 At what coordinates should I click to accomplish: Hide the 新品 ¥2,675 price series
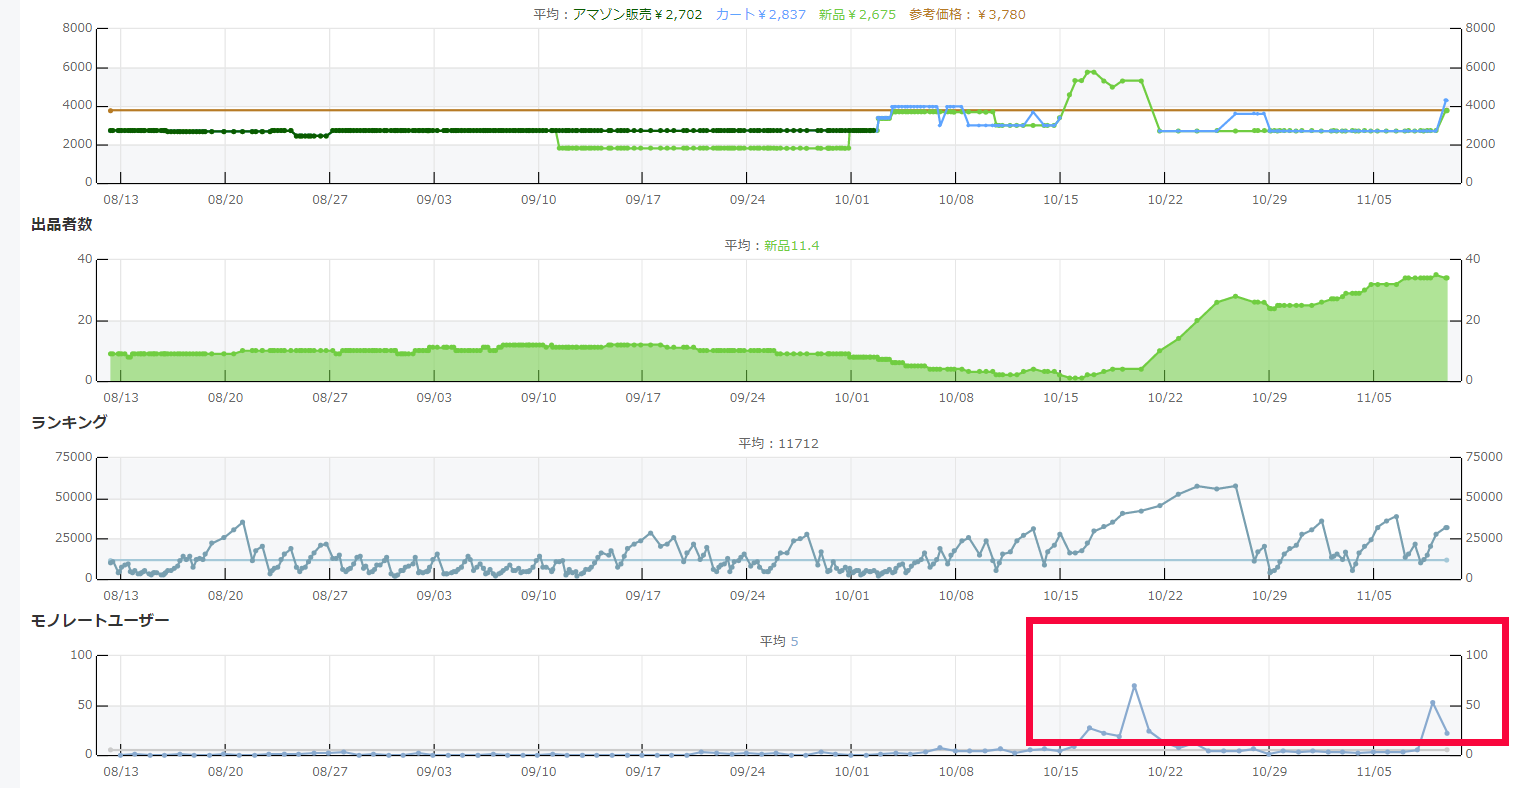[x=857, y=15]
